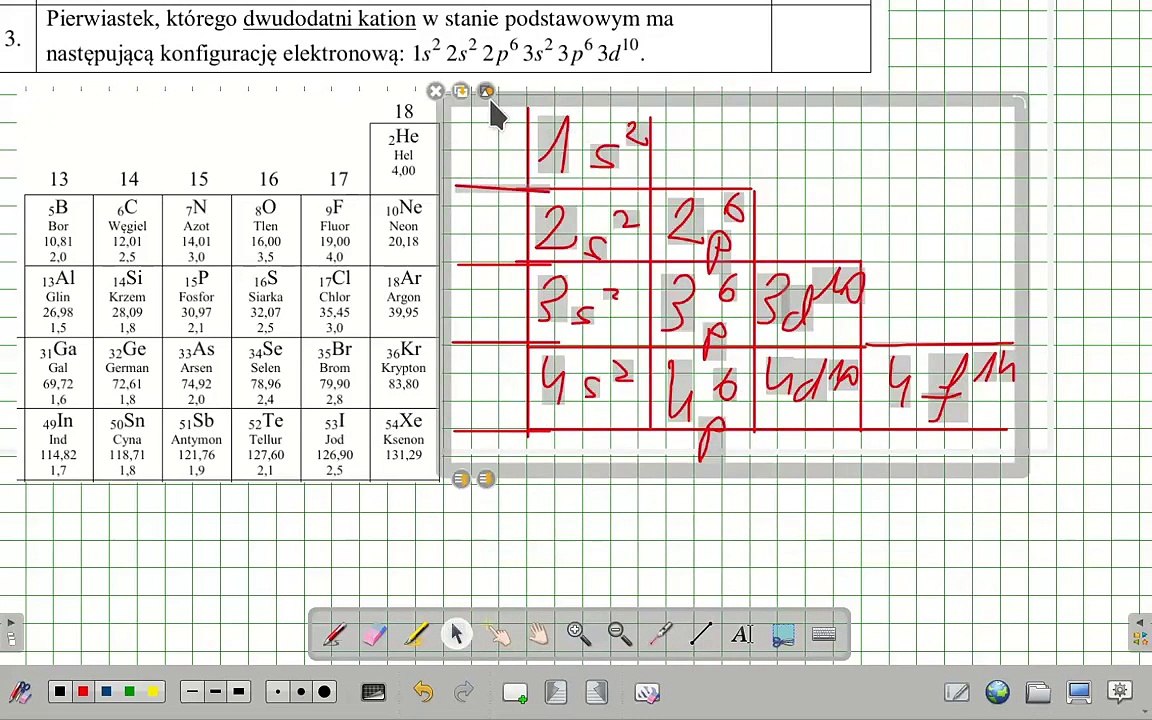Click the underlined 'dwudodatni kation' text
Viewport: 1152px width, 720px height.
tap(329, 18)
